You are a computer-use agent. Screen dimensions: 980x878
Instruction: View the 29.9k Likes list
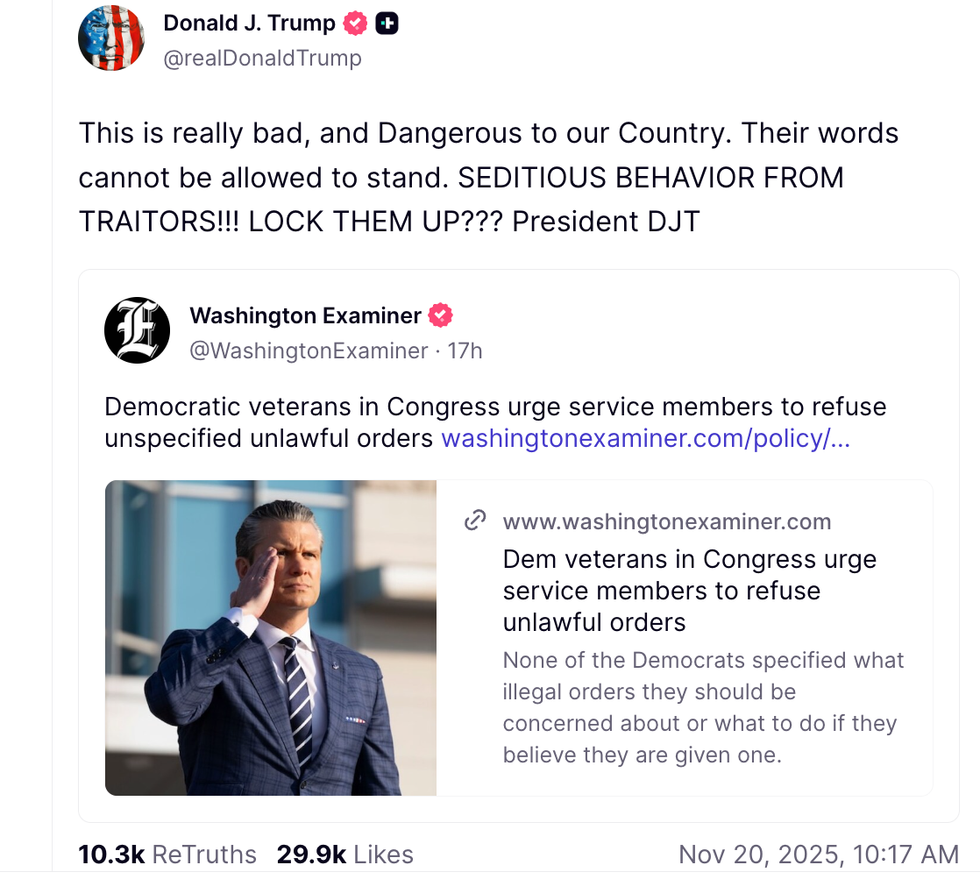click(345, 855)
